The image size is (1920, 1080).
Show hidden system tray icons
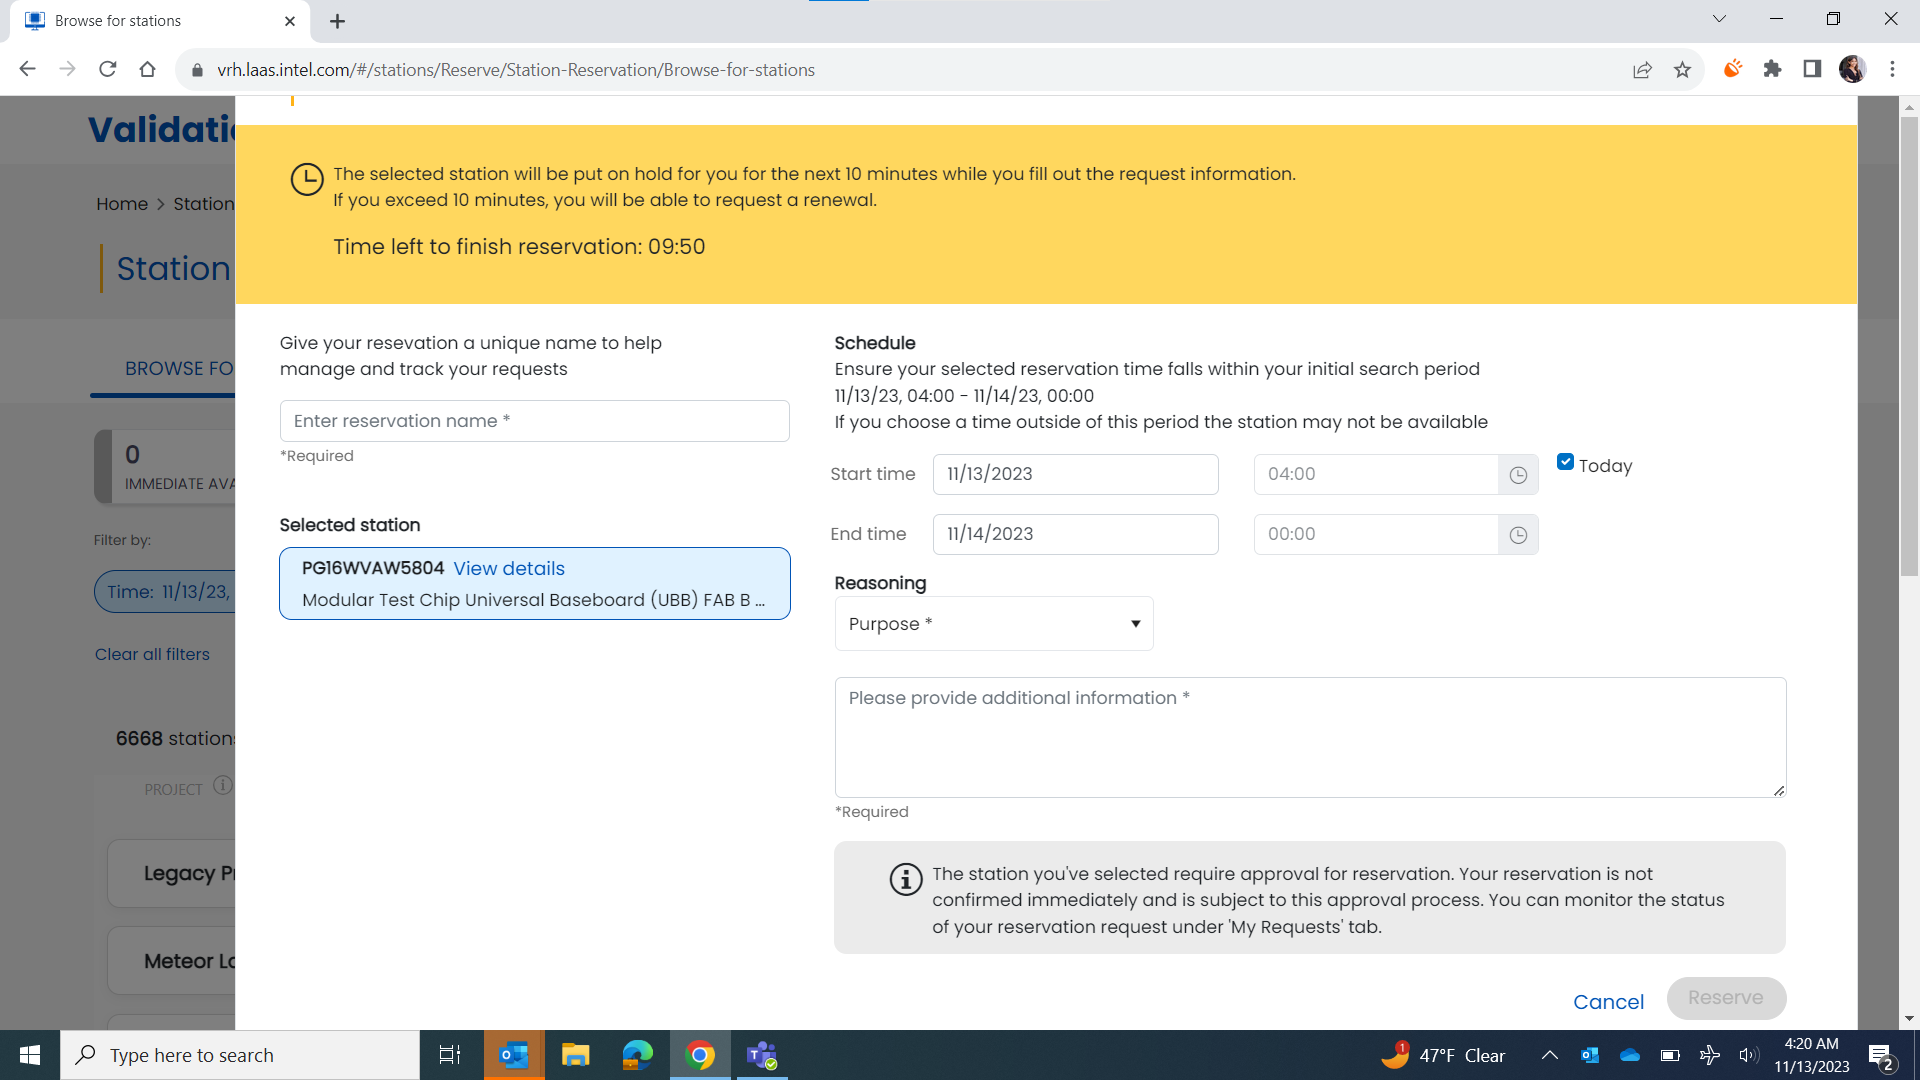[x=1549, y=1055]
